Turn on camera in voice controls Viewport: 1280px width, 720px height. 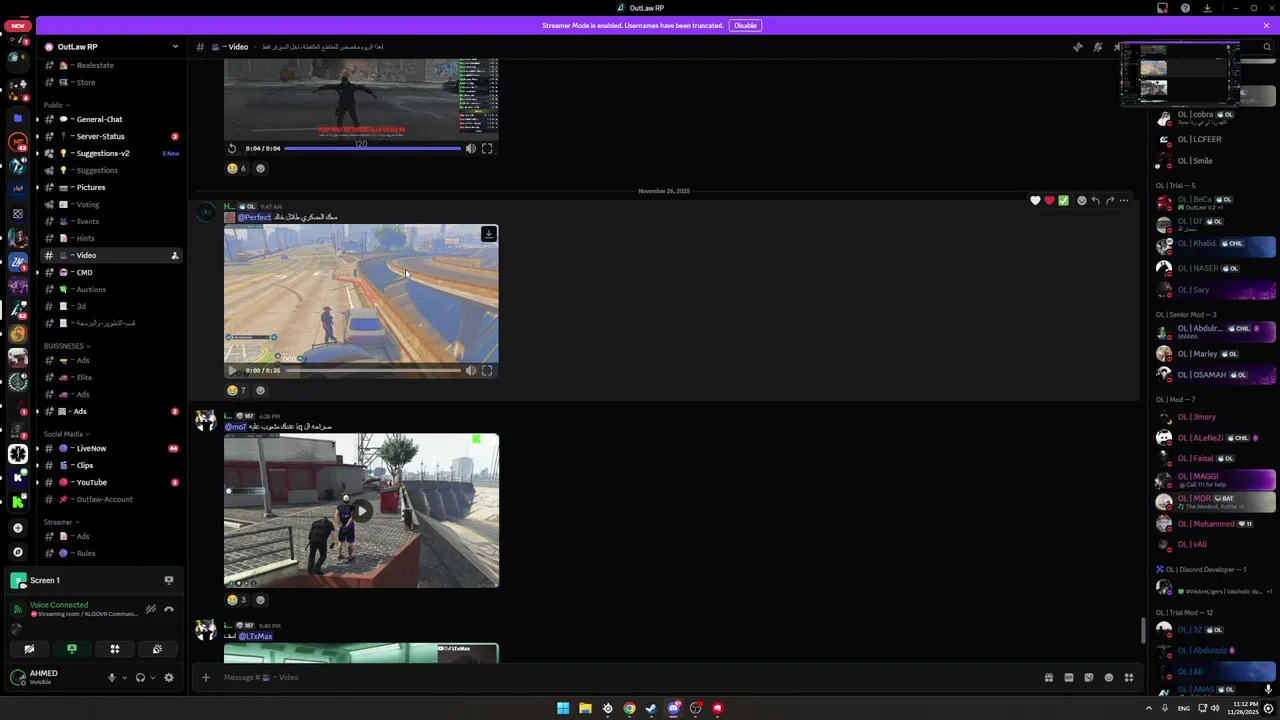pos(29,649)
